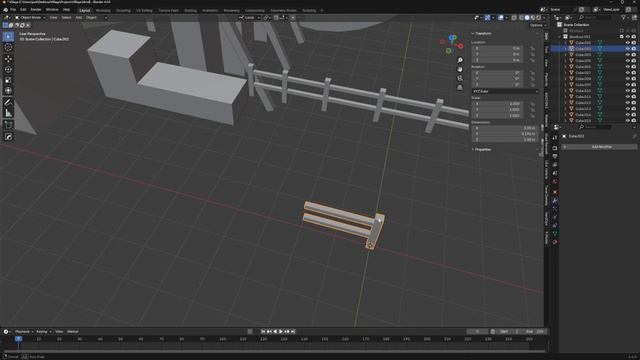Switch to rendered viewport shading
640x360 pixels.
538,18
